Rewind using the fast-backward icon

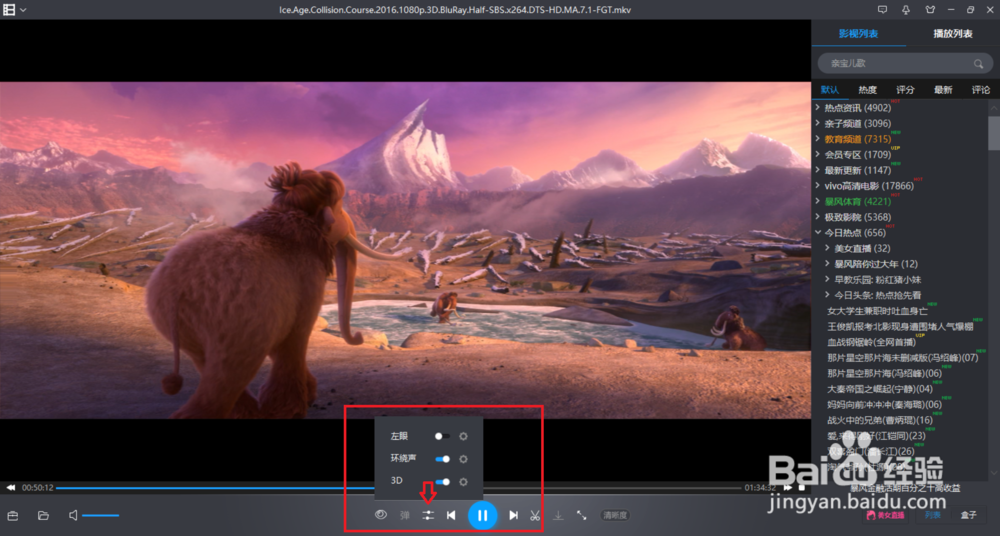[11, 488]
